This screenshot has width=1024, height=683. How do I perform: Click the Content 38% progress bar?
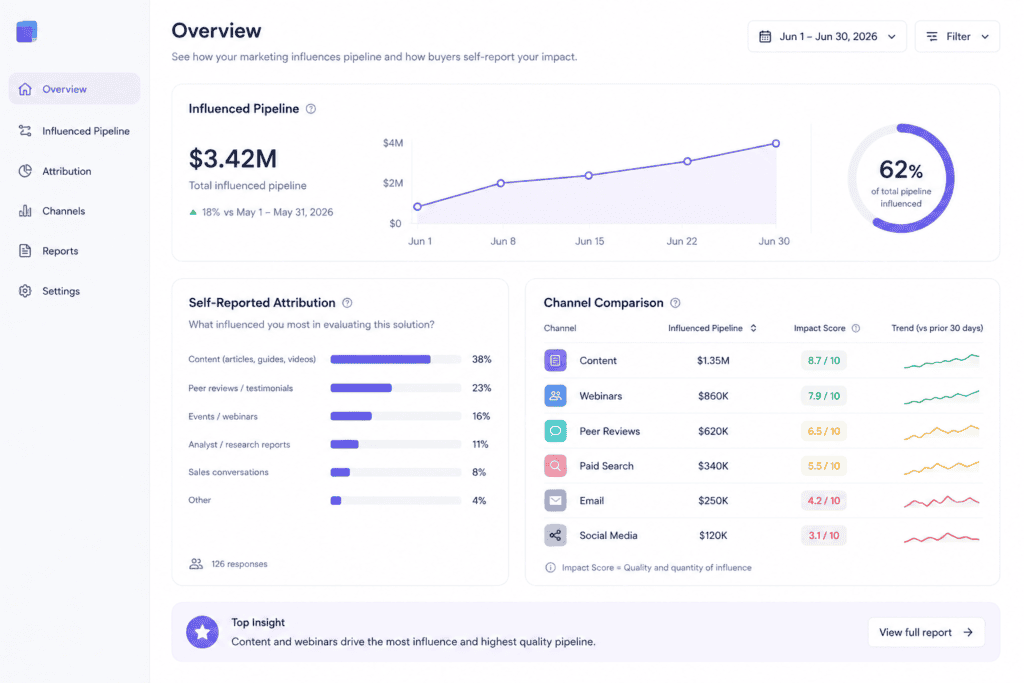tap(396, 359)
